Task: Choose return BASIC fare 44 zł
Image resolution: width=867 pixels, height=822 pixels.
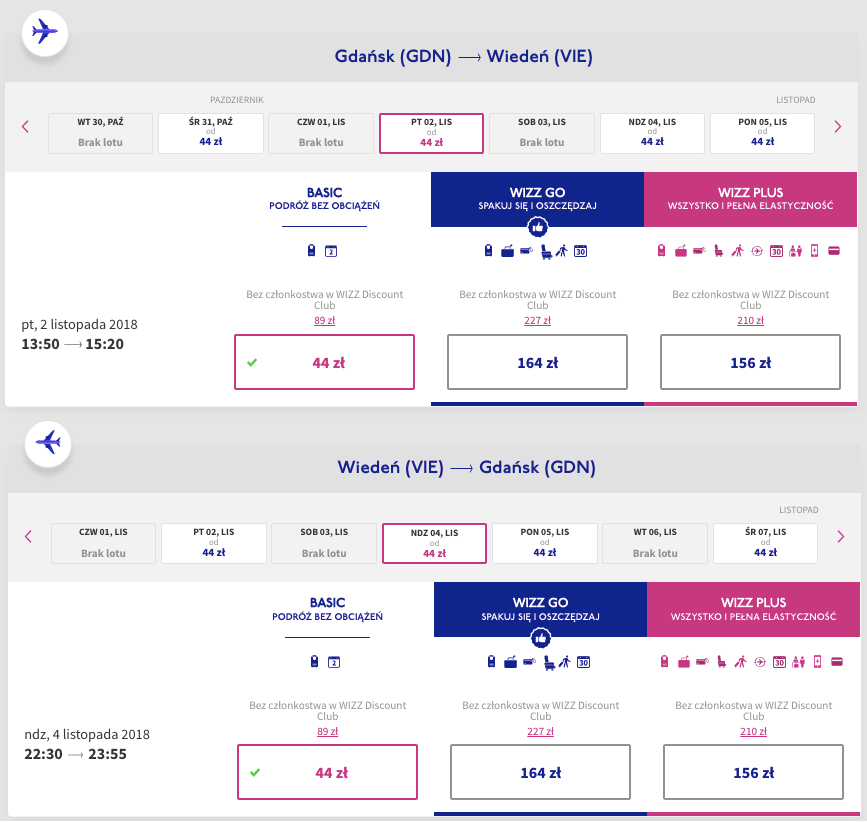Action: [x=327, y=772]
